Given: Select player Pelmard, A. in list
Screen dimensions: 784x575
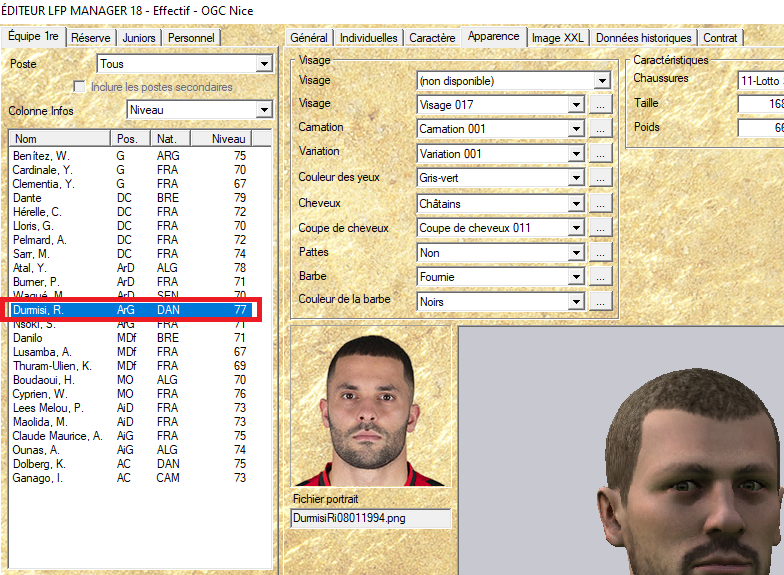Looking at the screenshot, I should (130, 240).
